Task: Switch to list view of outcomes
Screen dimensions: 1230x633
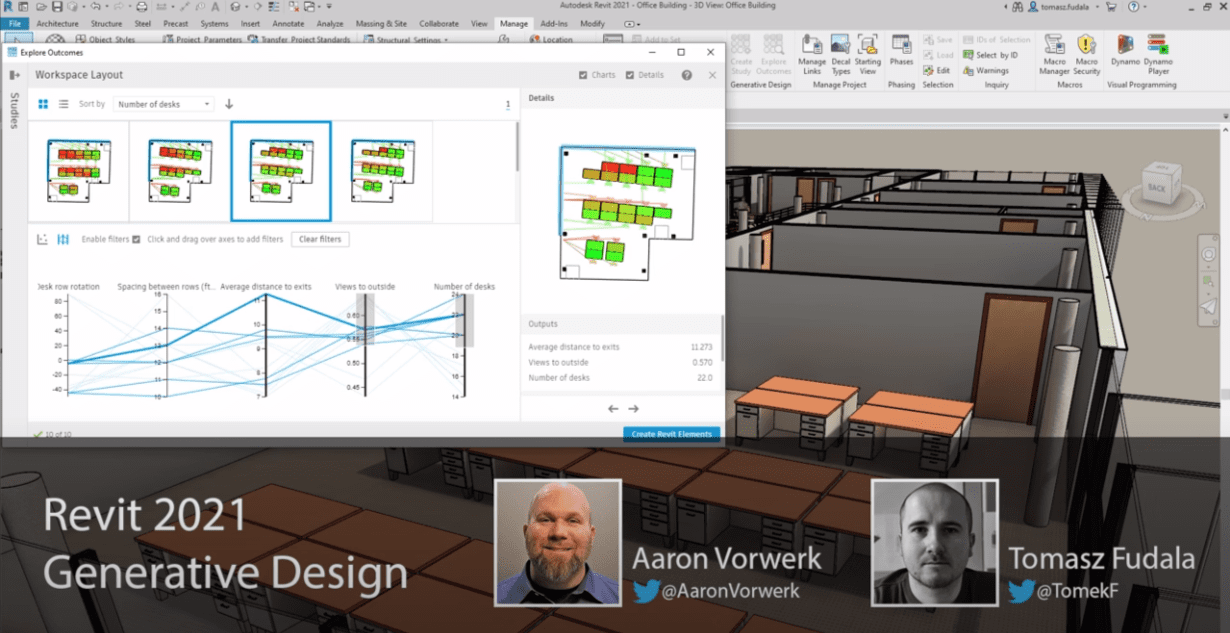Action: point(63,104)
